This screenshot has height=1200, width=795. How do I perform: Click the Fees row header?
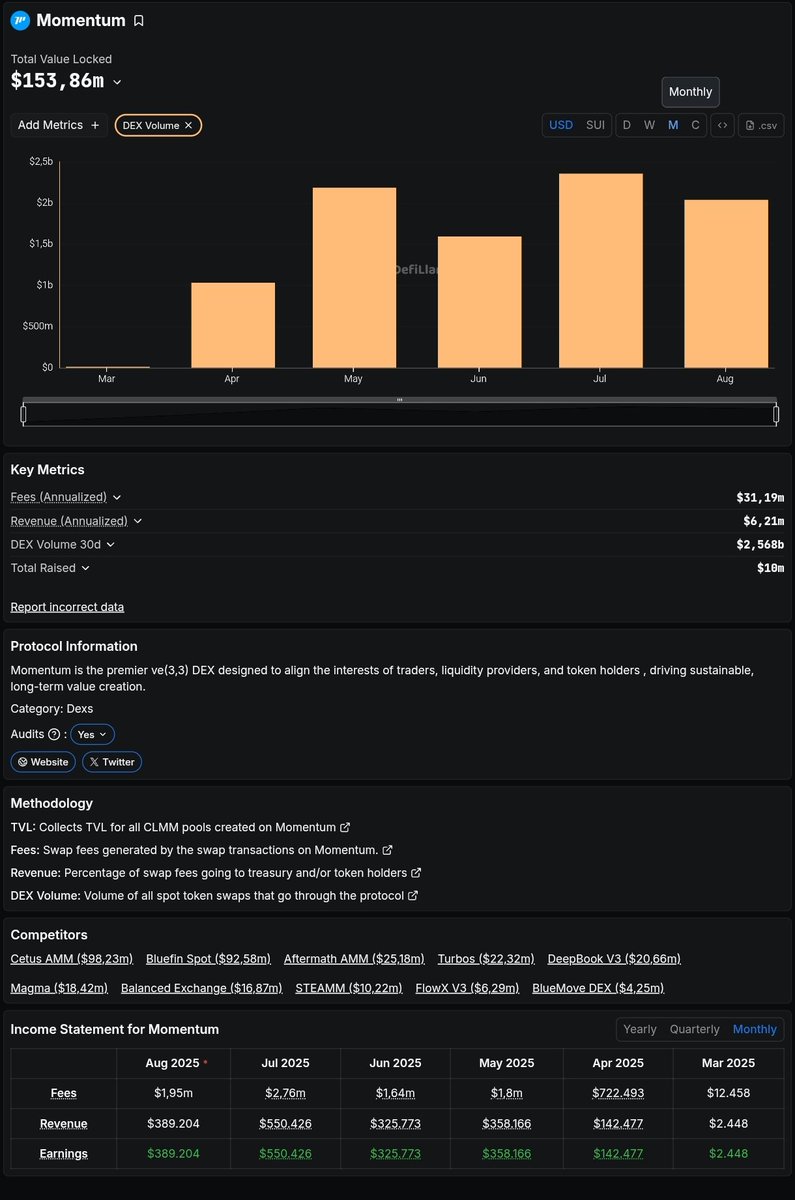[64, 1094]
